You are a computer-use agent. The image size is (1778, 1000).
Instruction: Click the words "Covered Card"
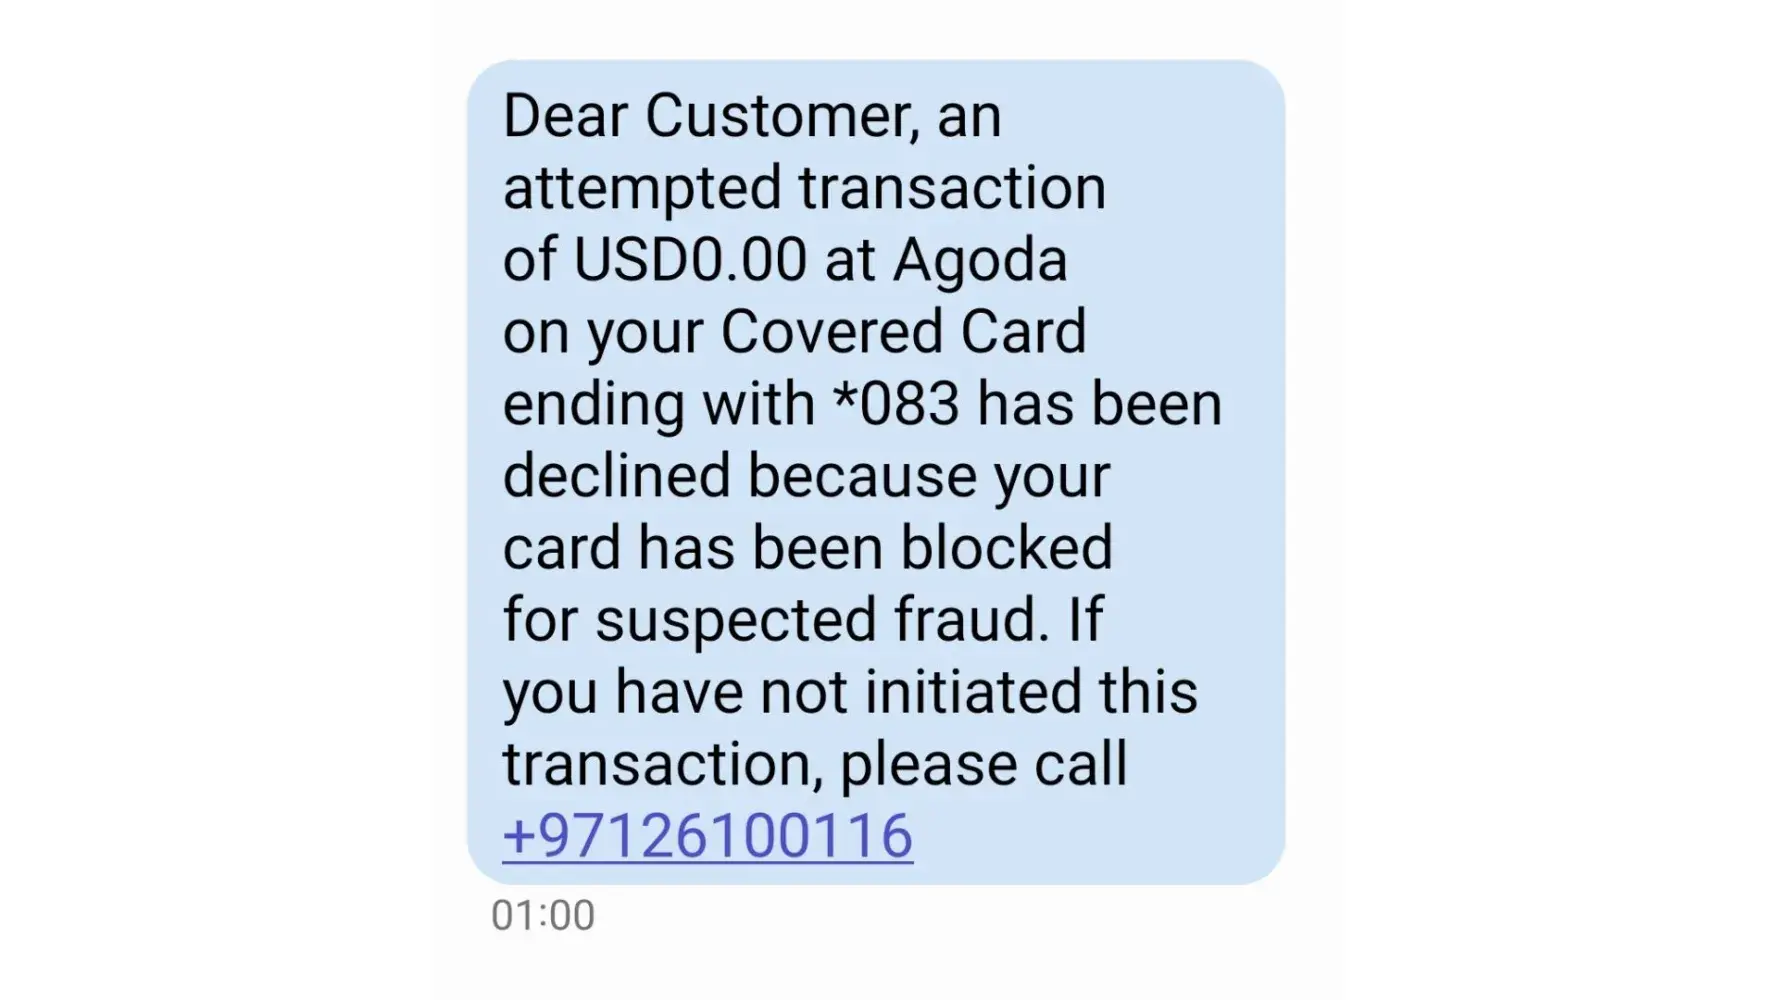[903, 332]
